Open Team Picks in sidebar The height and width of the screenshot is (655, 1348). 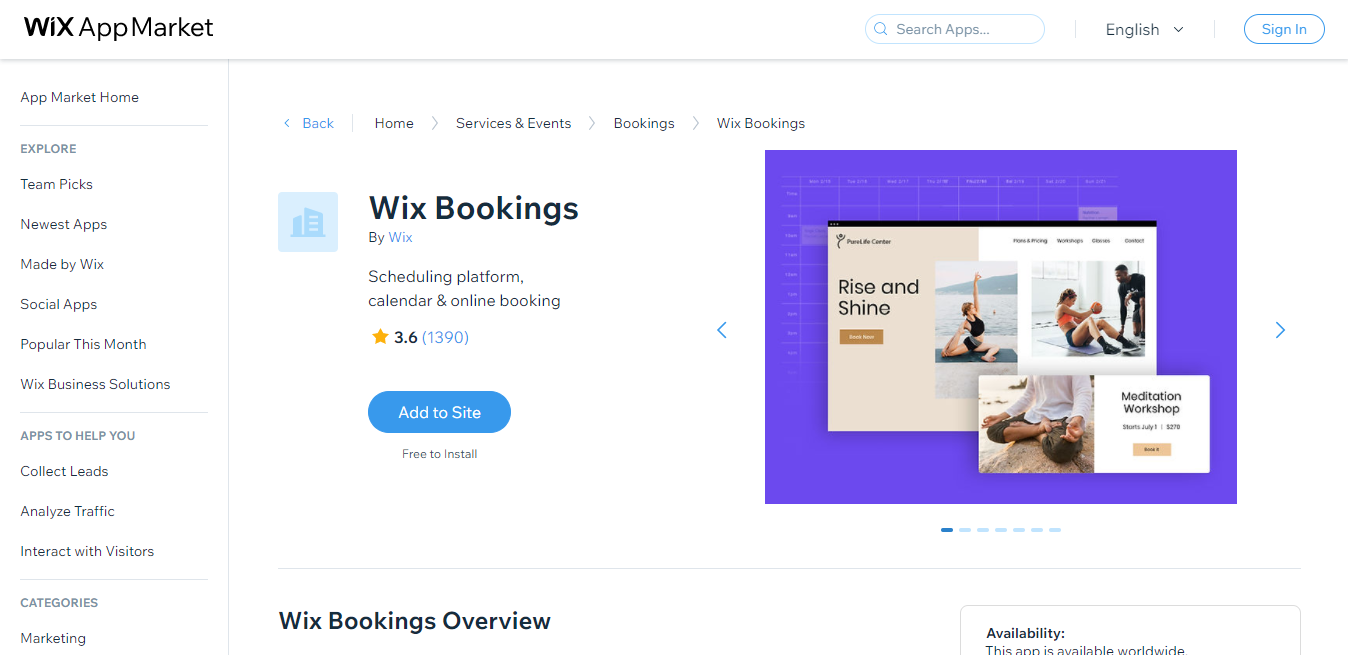coord(57,184)
